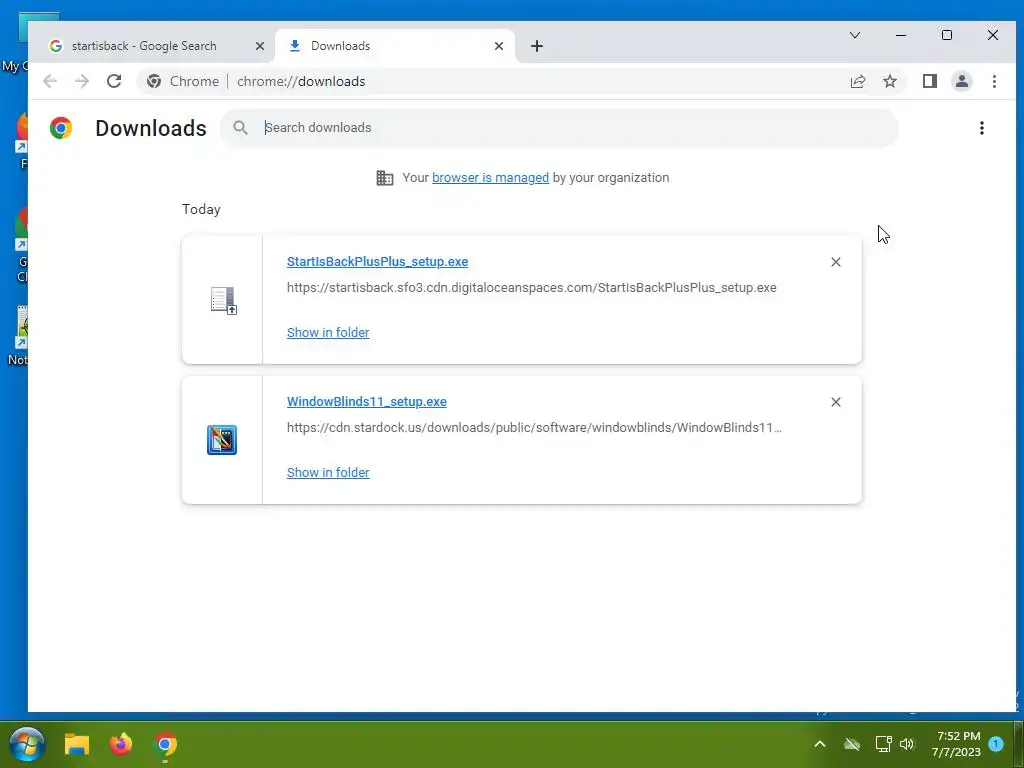Open the Windows Start orb
The image size is (1024, 768).
[x=27, y=744]
